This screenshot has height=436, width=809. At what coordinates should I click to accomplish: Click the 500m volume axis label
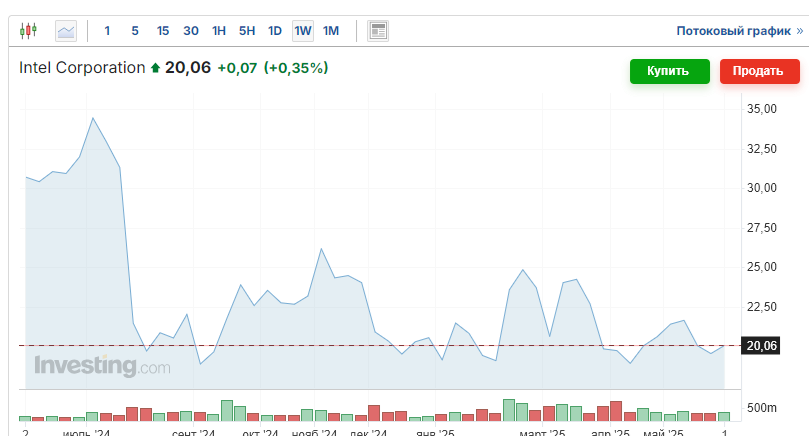coord(762,408)
